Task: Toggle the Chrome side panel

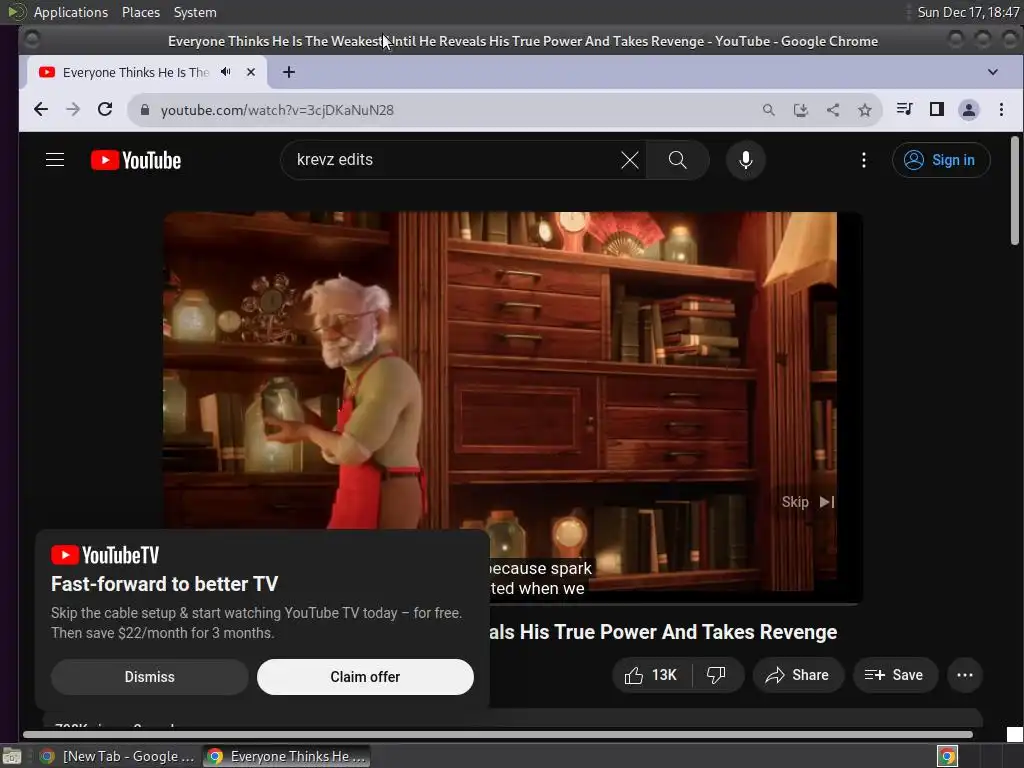Action: 936,109
